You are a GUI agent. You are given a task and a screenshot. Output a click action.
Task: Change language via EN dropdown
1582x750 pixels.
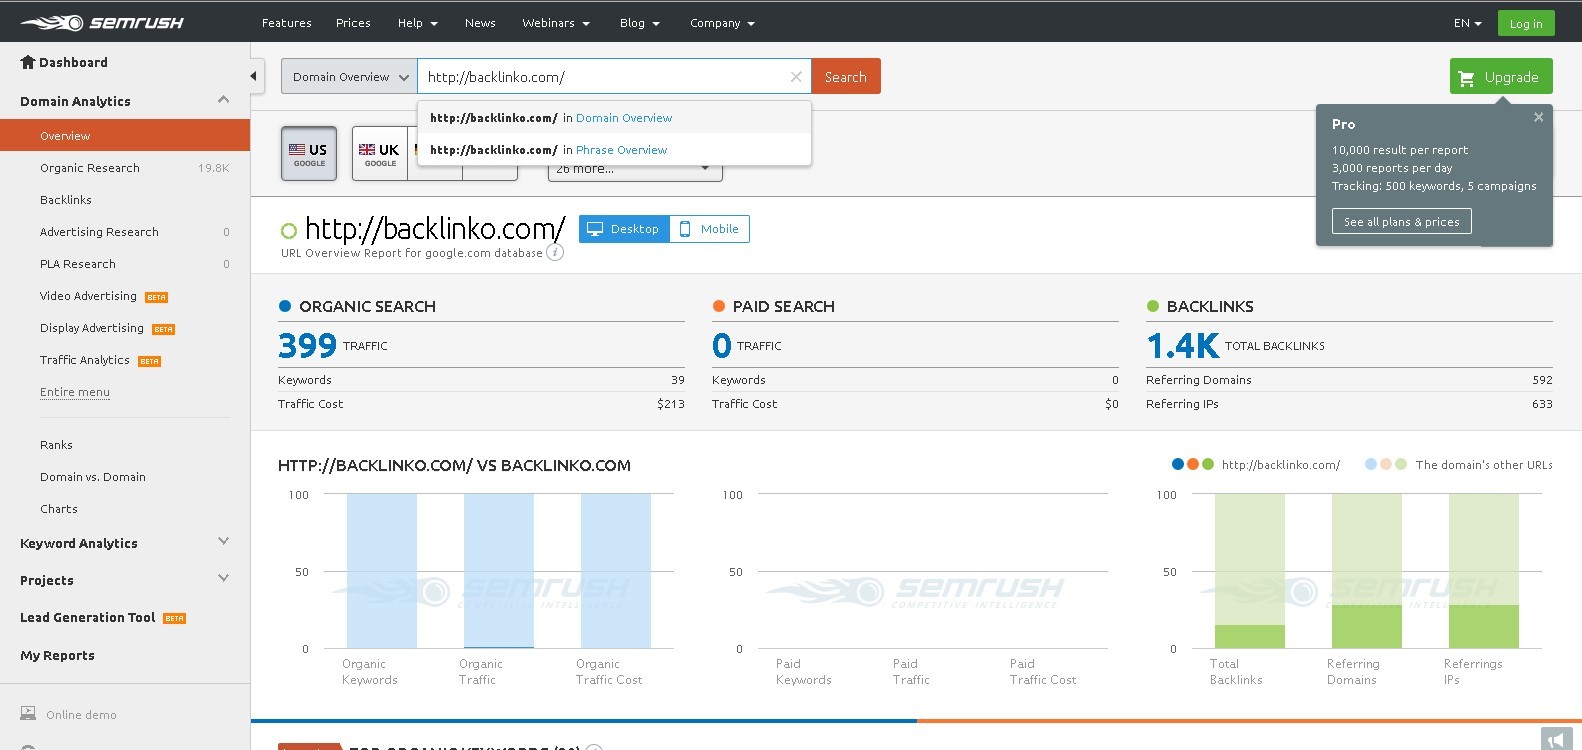(1467, 23)
